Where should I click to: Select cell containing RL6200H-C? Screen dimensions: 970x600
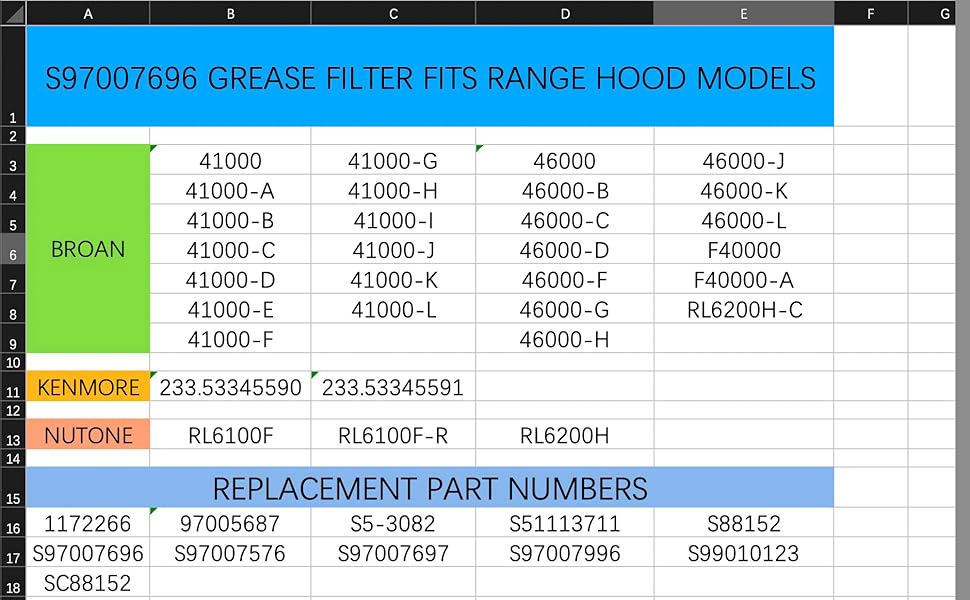(744, 309)
